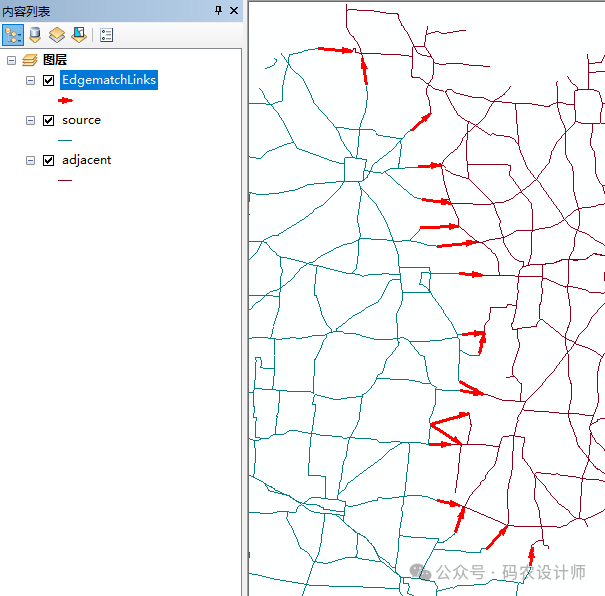Switch to List By Source view
The image size is (605, 596).
(x=36, y=35)
